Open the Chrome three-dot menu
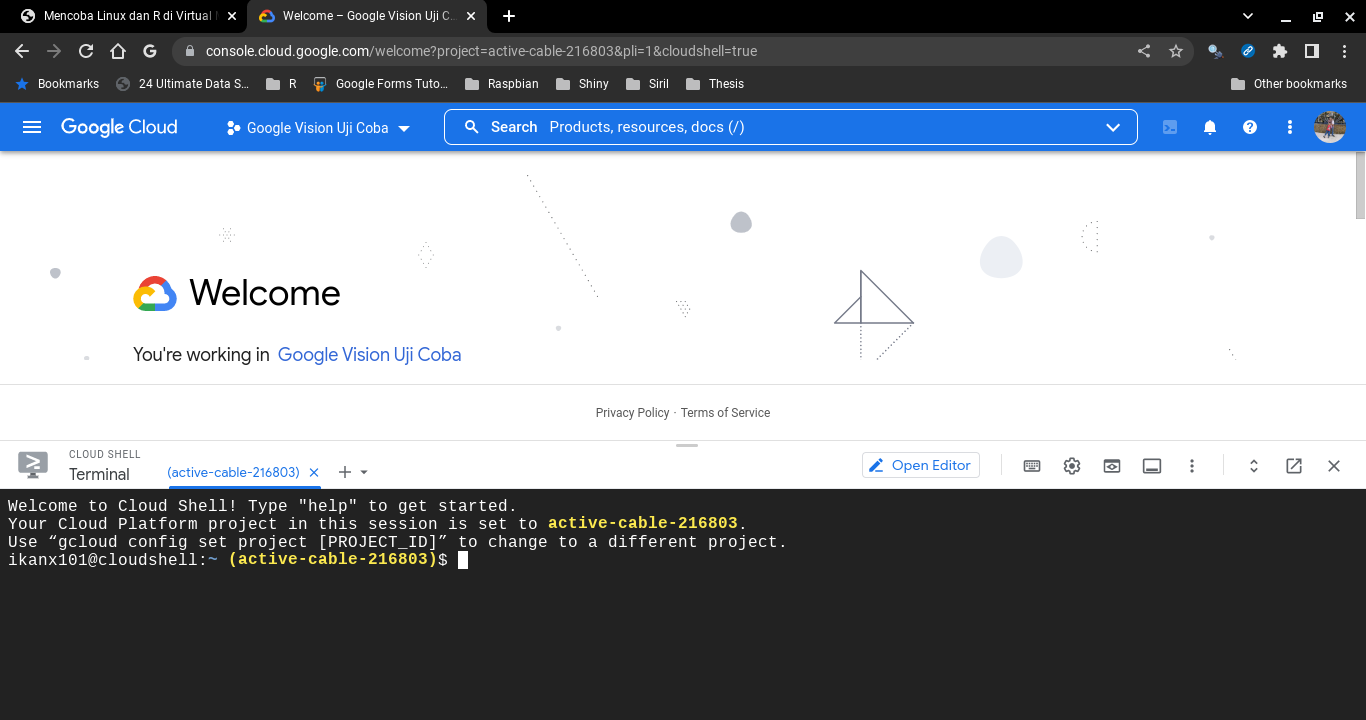This screenshot has width=1366, height=720. (x=1344, y=51)
